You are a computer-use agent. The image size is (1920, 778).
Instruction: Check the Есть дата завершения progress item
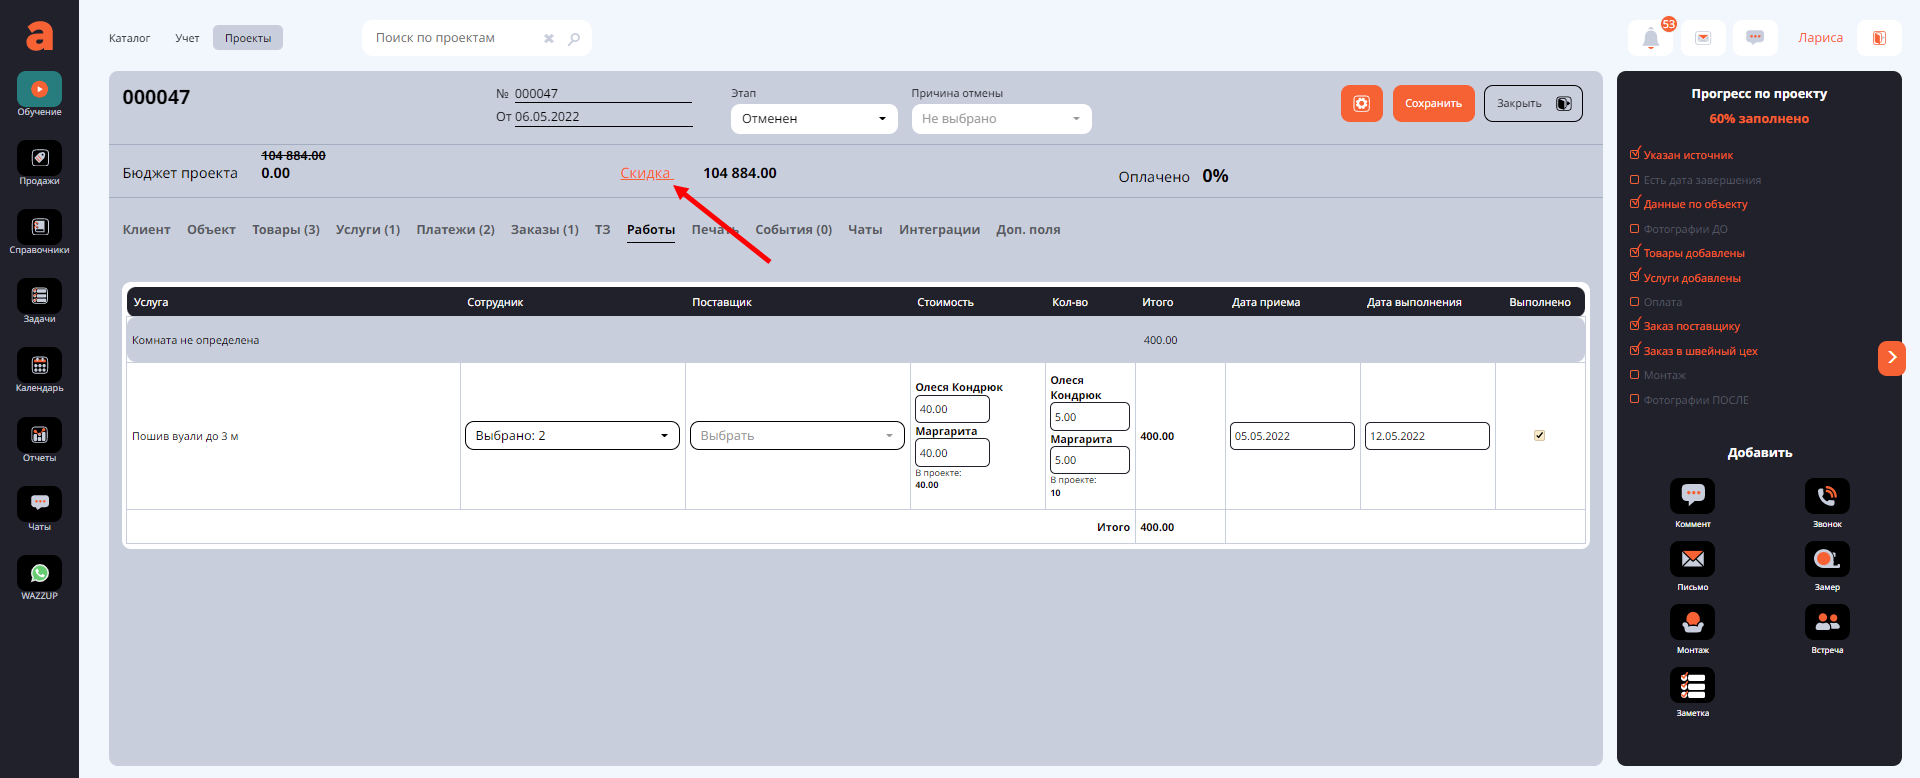coord(1635,180)
